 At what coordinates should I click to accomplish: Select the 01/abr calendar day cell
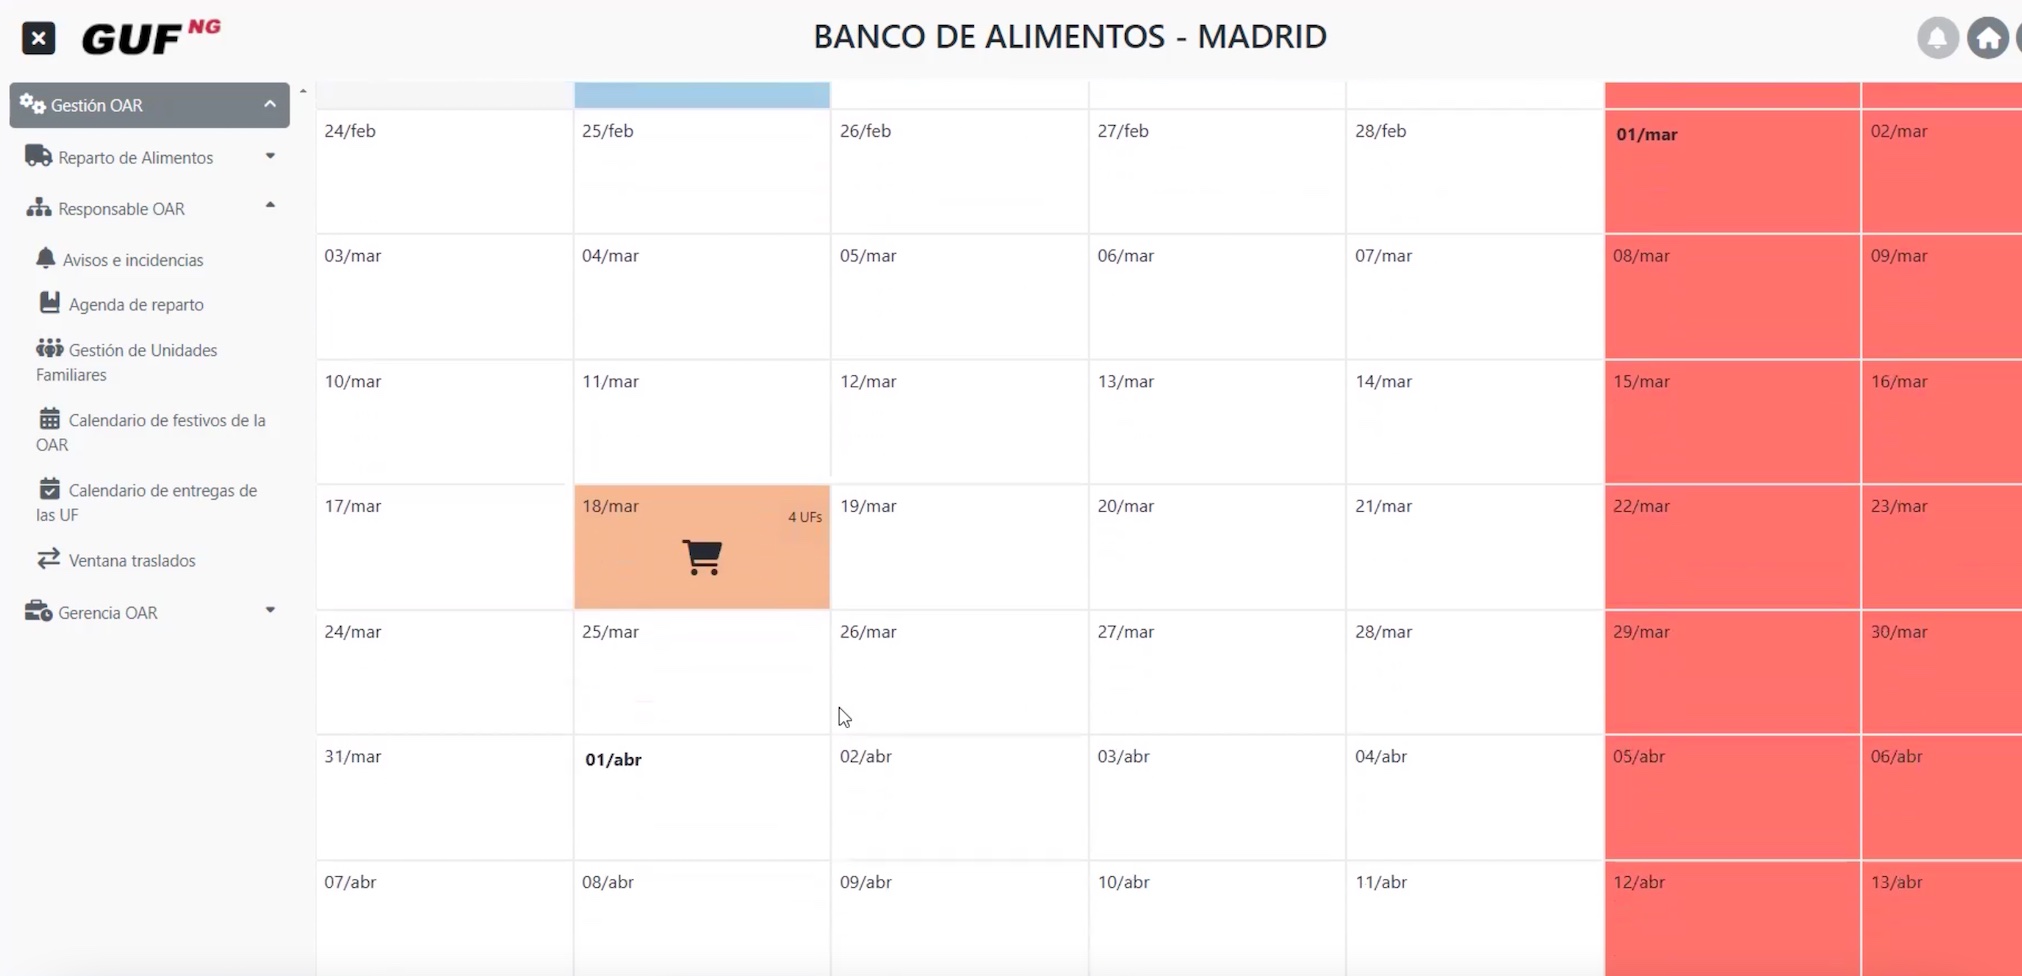tap(702, 797)
